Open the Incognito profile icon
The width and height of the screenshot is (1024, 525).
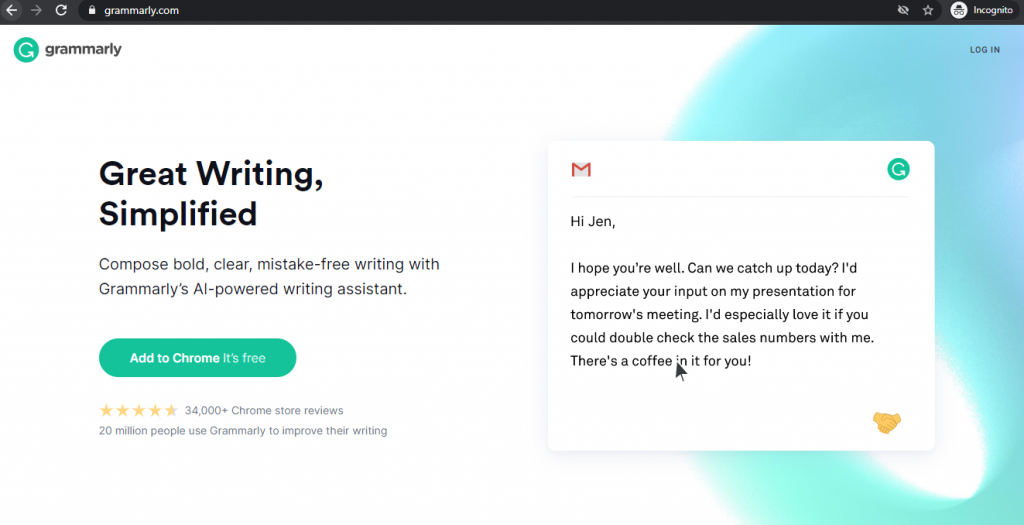click(x=959, y=10)
